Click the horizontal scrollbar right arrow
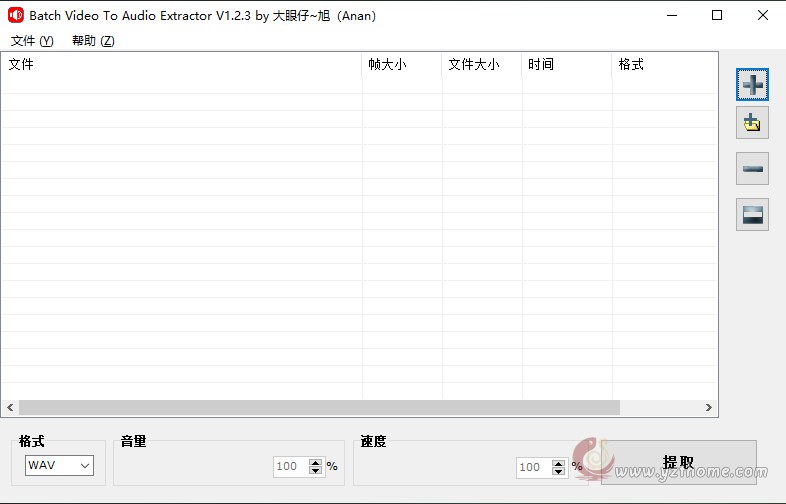 [709, 408]
